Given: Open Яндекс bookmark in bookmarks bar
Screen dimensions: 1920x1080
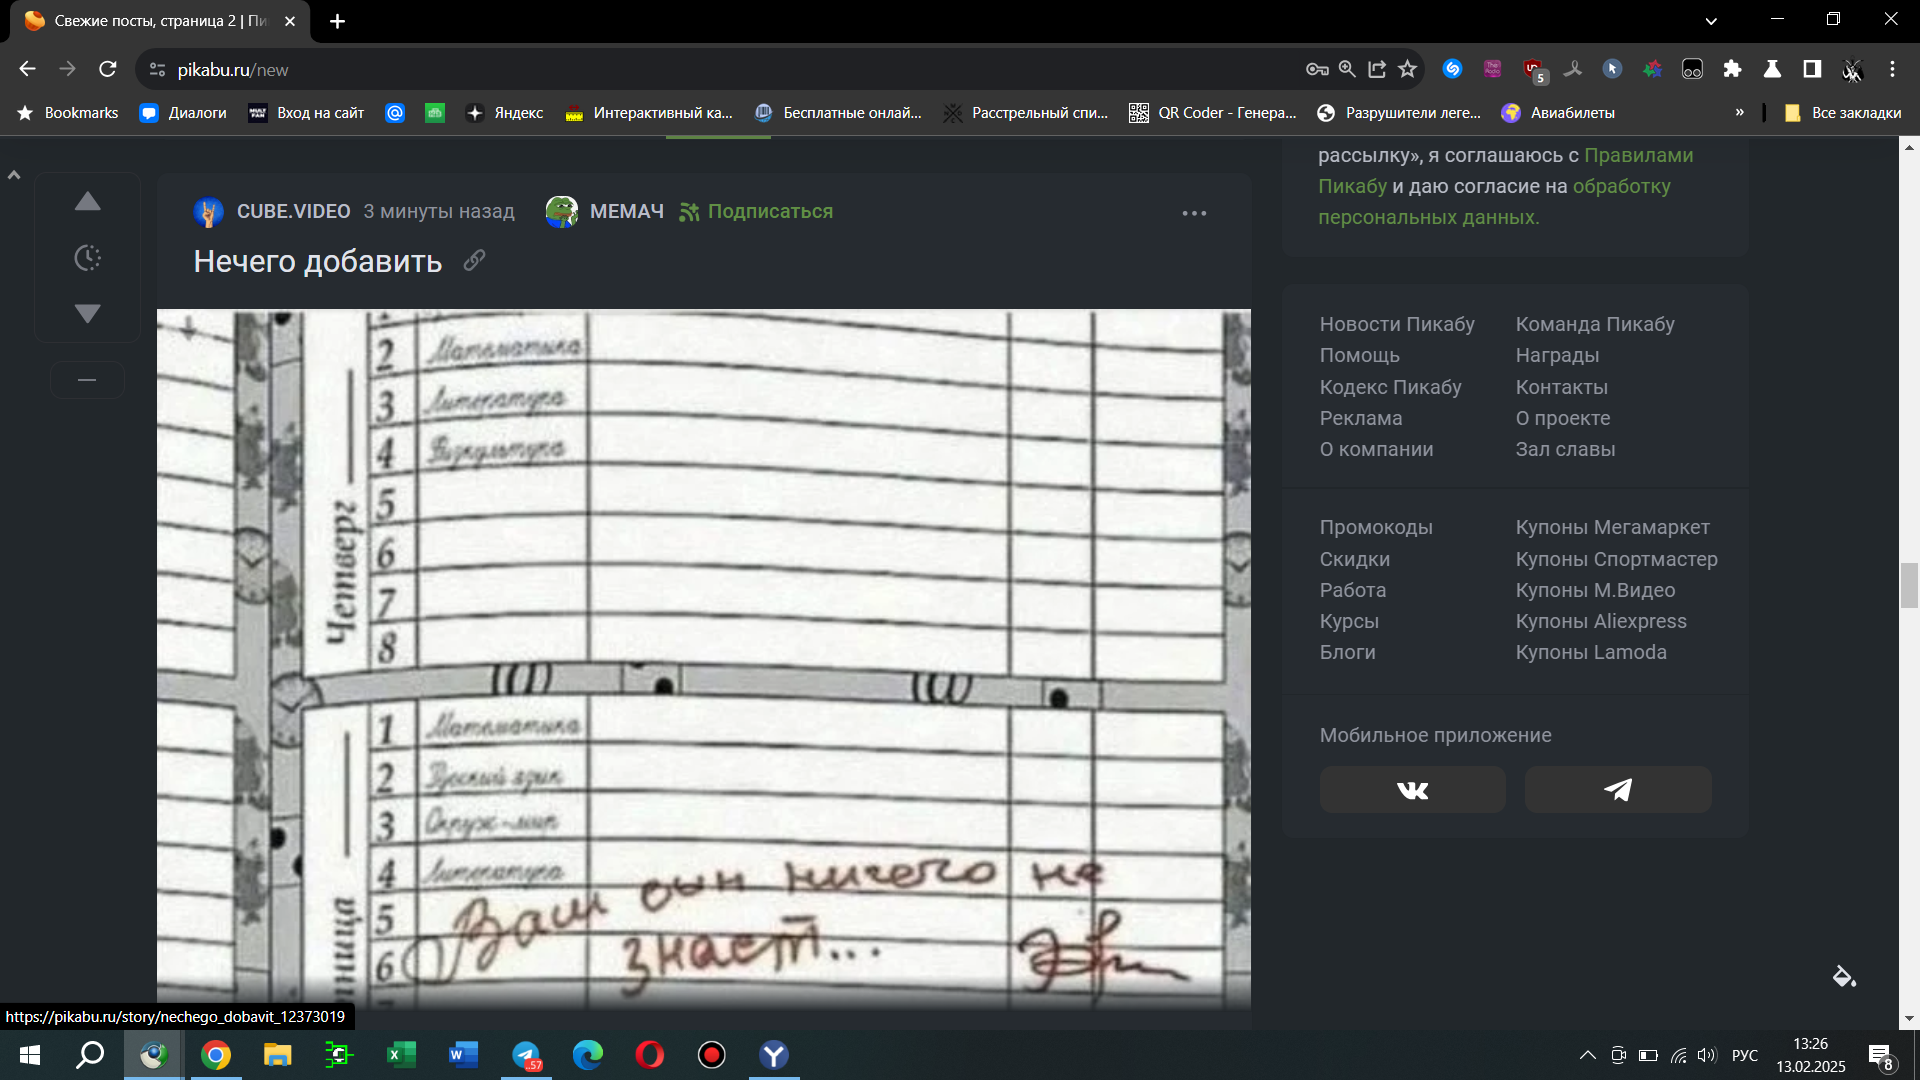Looking at the screenshot, I should click(x=505, y=113).
